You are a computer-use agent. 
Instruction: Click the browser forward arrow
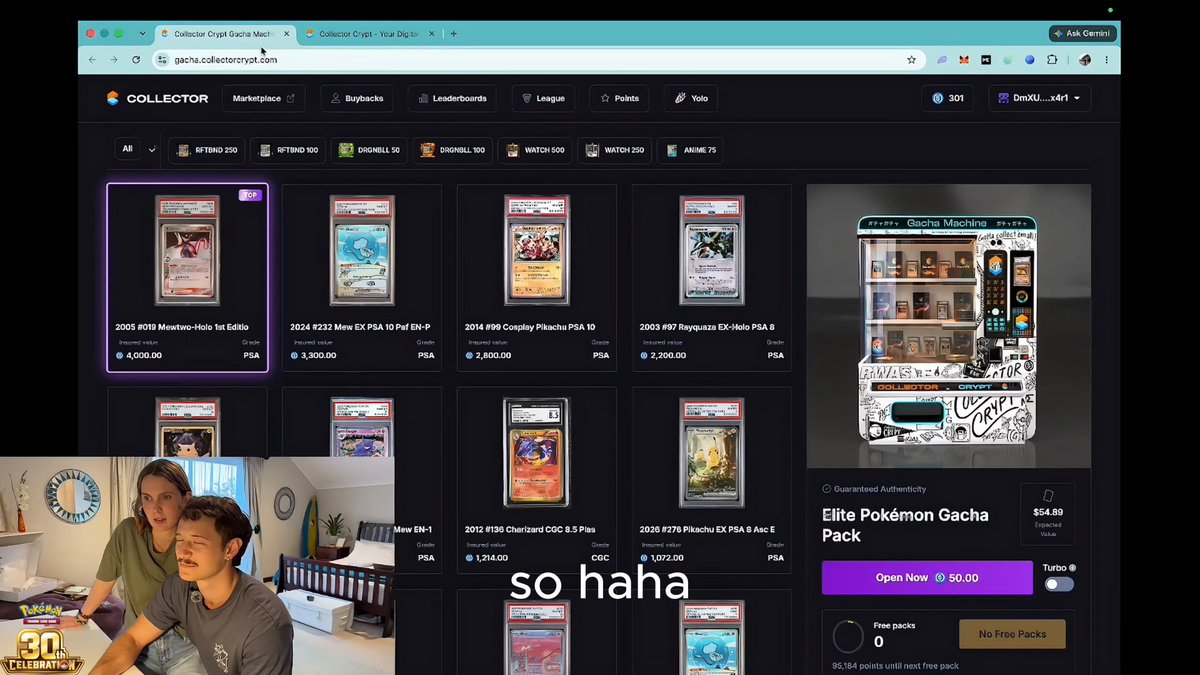coord(114,60)
